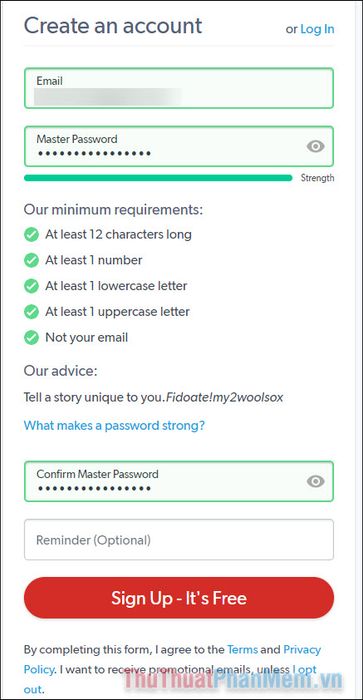Viewport: 363px width, 700px height.
Task: Show the Master Password with the eye icon
Action: [316, 146]
